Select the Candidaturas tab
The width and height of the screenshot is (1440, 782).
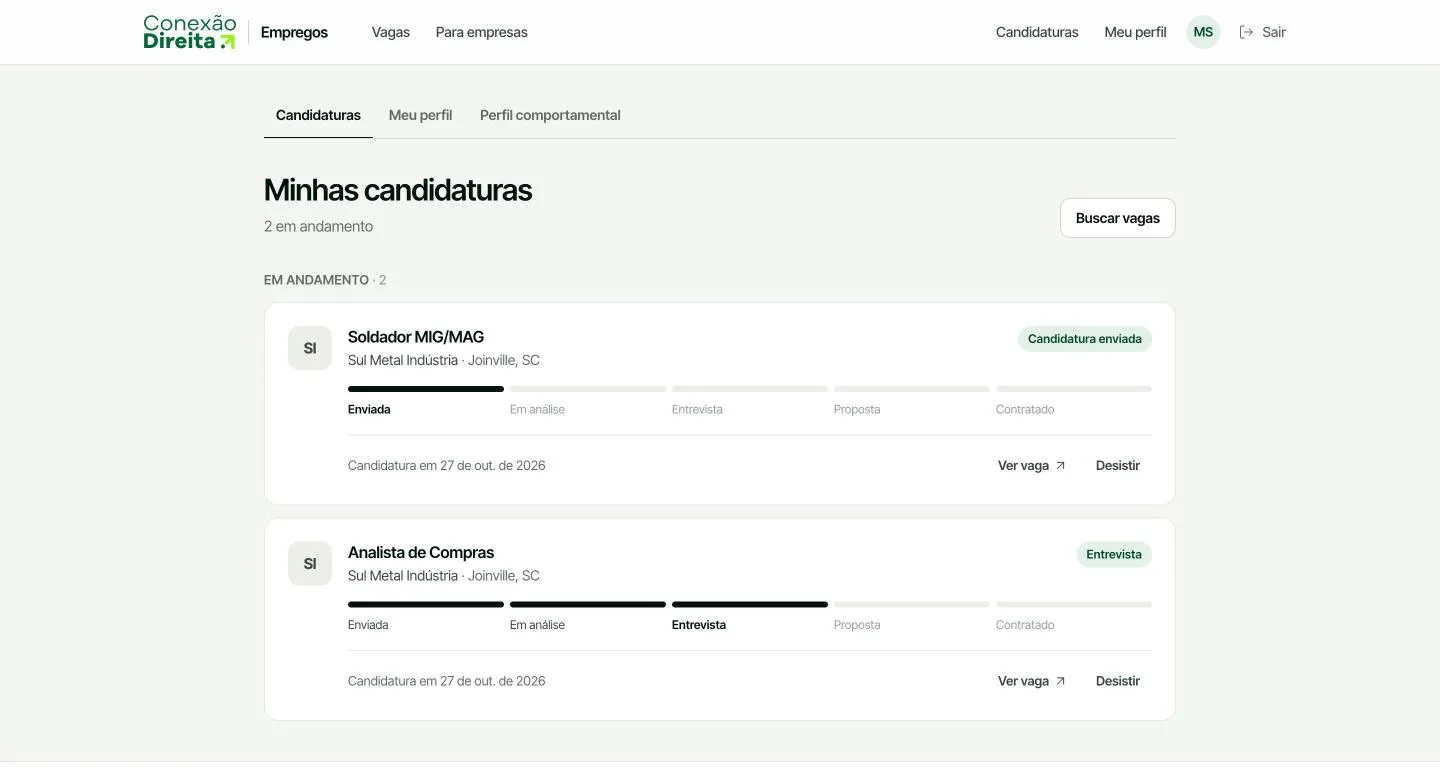(318, 115)
